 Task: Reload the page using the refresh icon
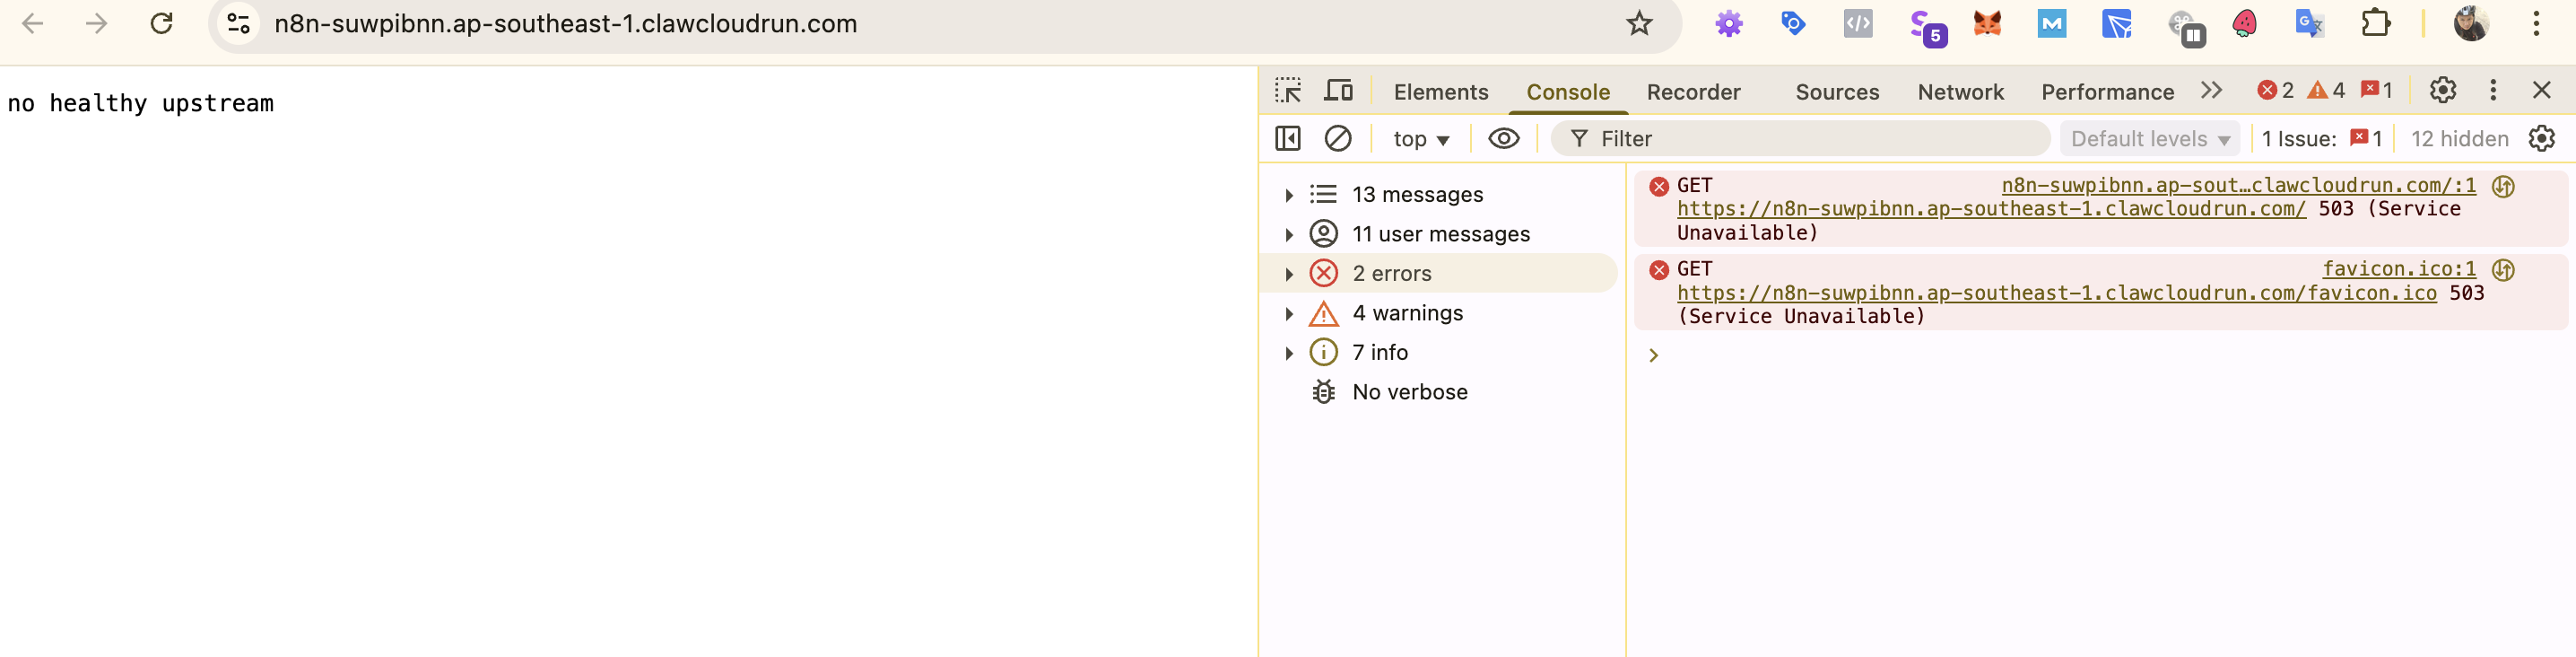(161, 23)
